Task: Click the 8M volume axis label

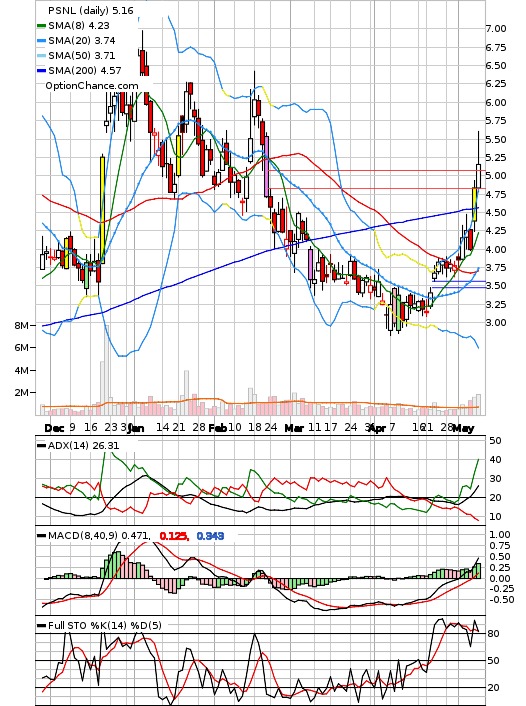Action: click(x=21, y=325)
